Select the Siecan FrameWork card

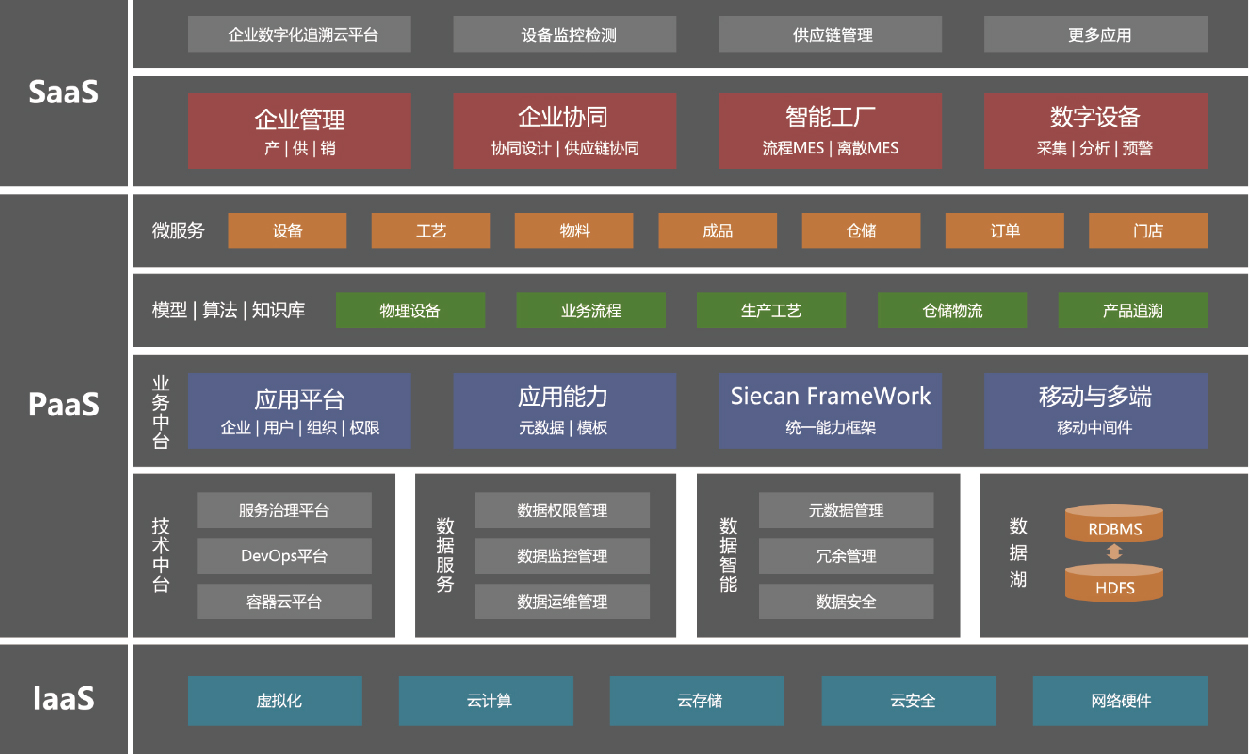point(830,411)
